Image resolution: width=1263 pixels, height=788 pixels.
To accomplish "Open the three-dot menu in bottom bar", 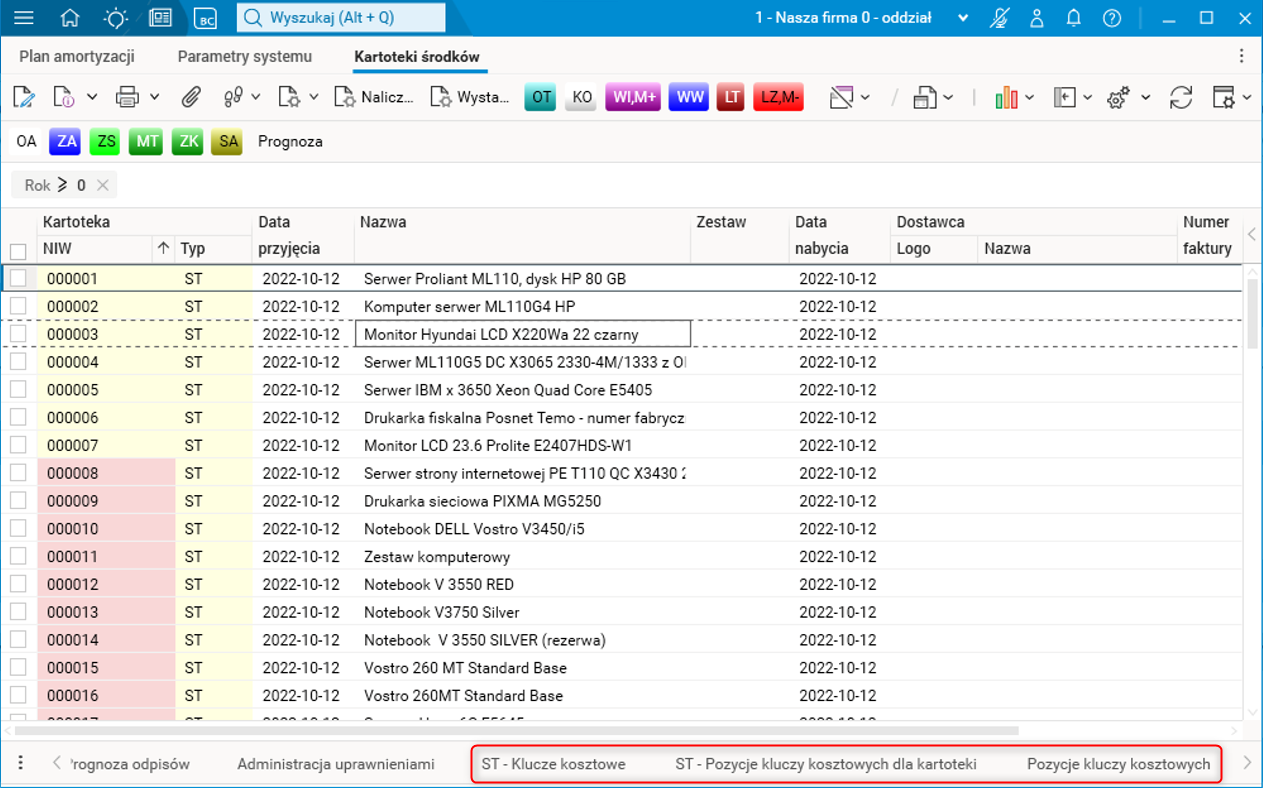I will [21, 764].
